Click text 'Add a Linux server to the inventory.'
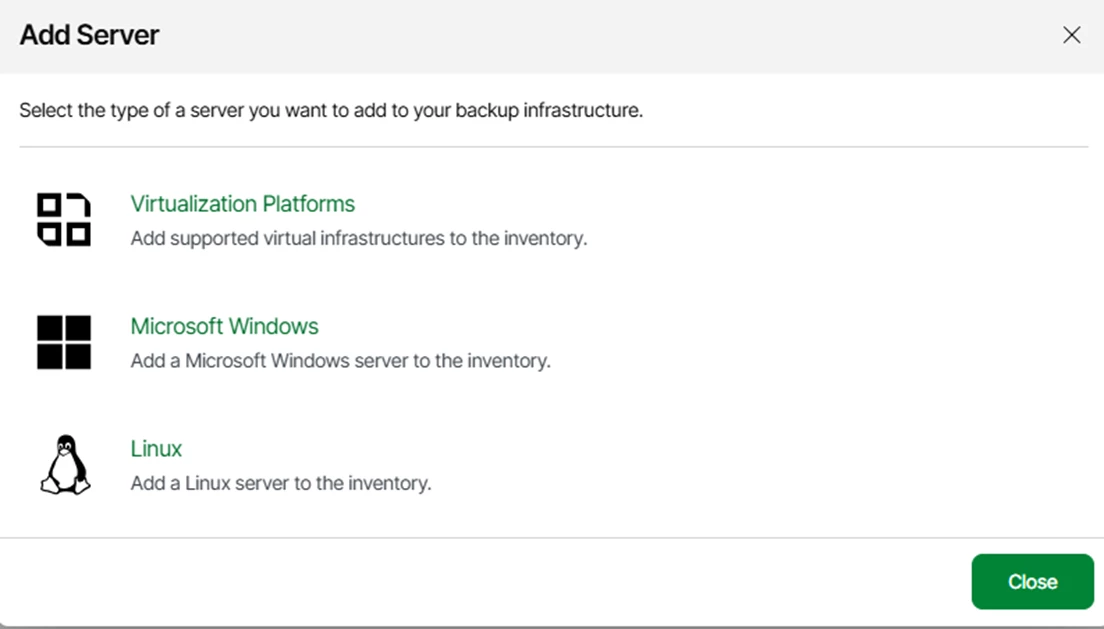 (280, 483)
